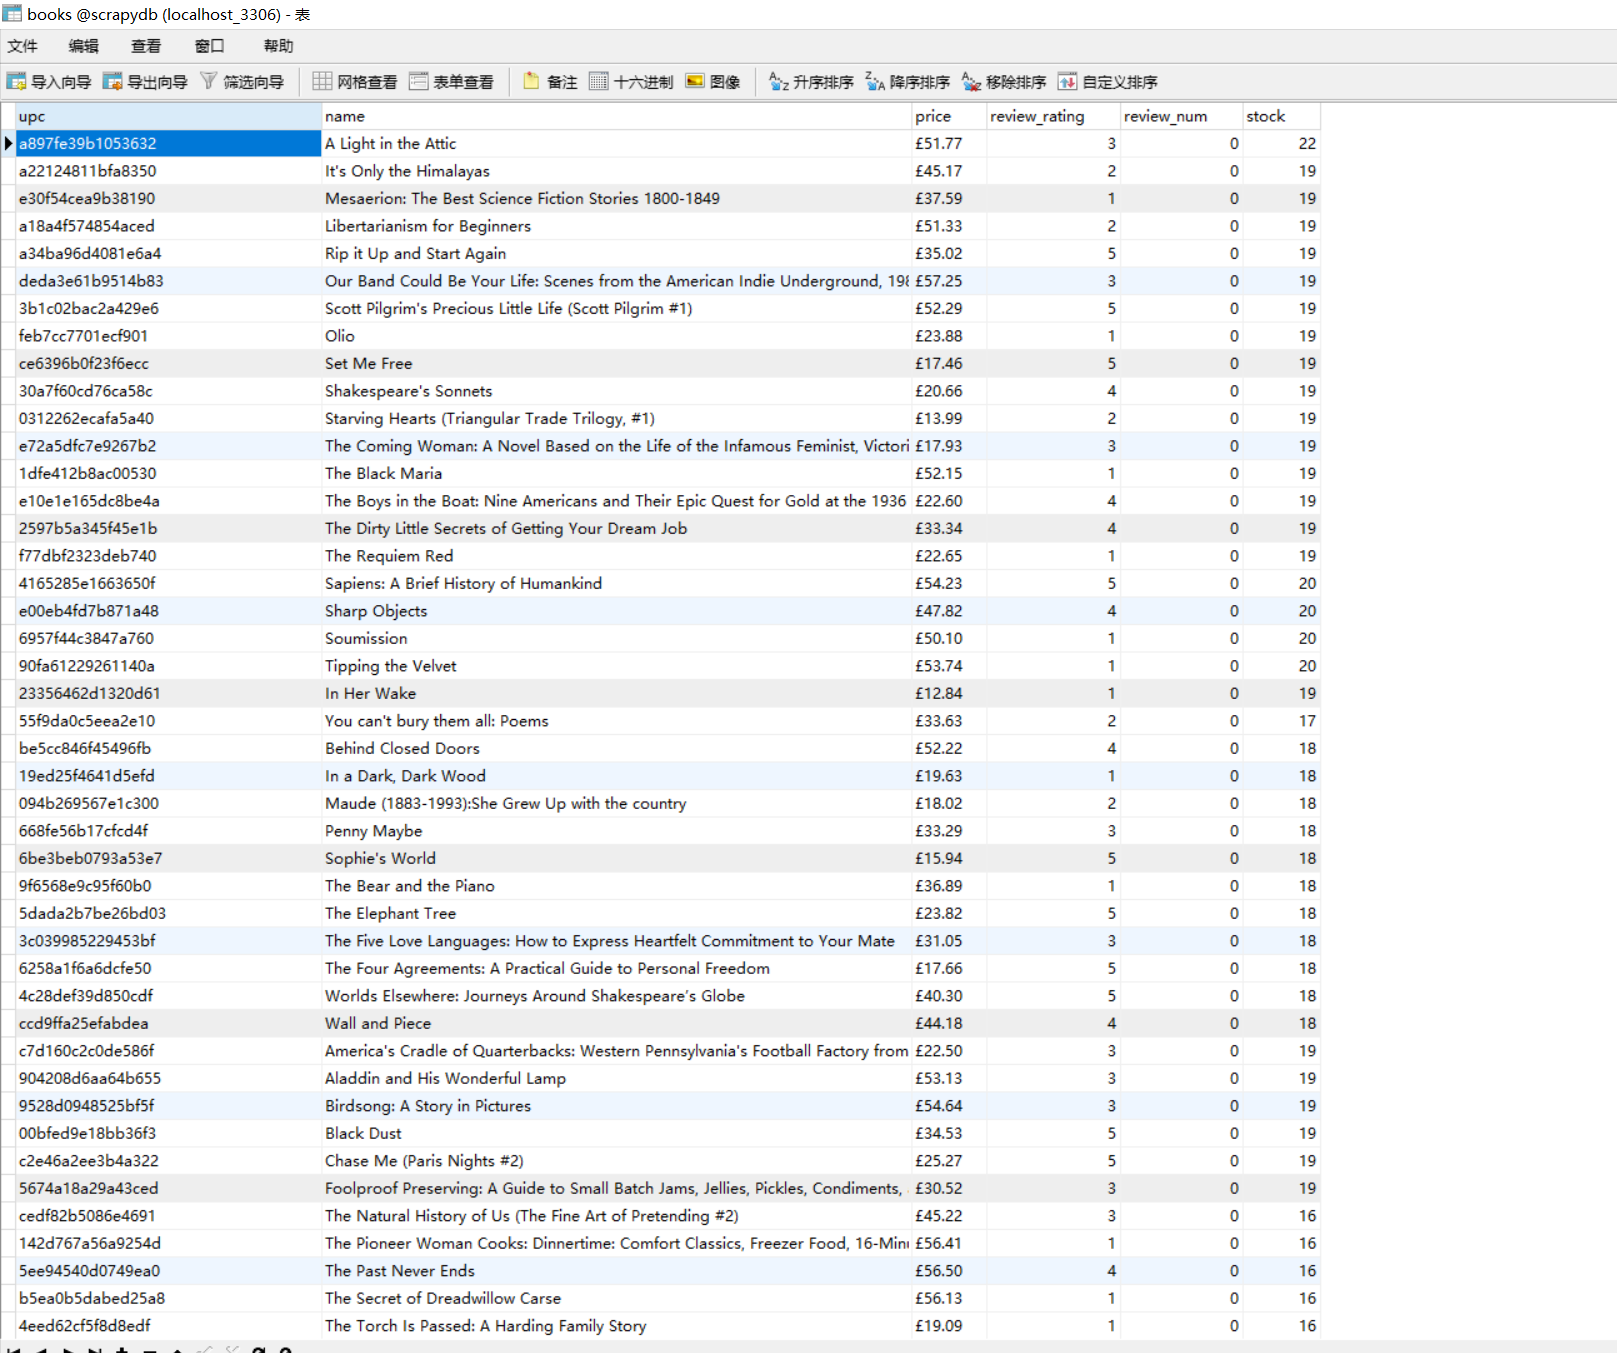Click upc cell a34ba96d4081e6a4
This screenshot has width=1617, height=1353.
[168, 254]
